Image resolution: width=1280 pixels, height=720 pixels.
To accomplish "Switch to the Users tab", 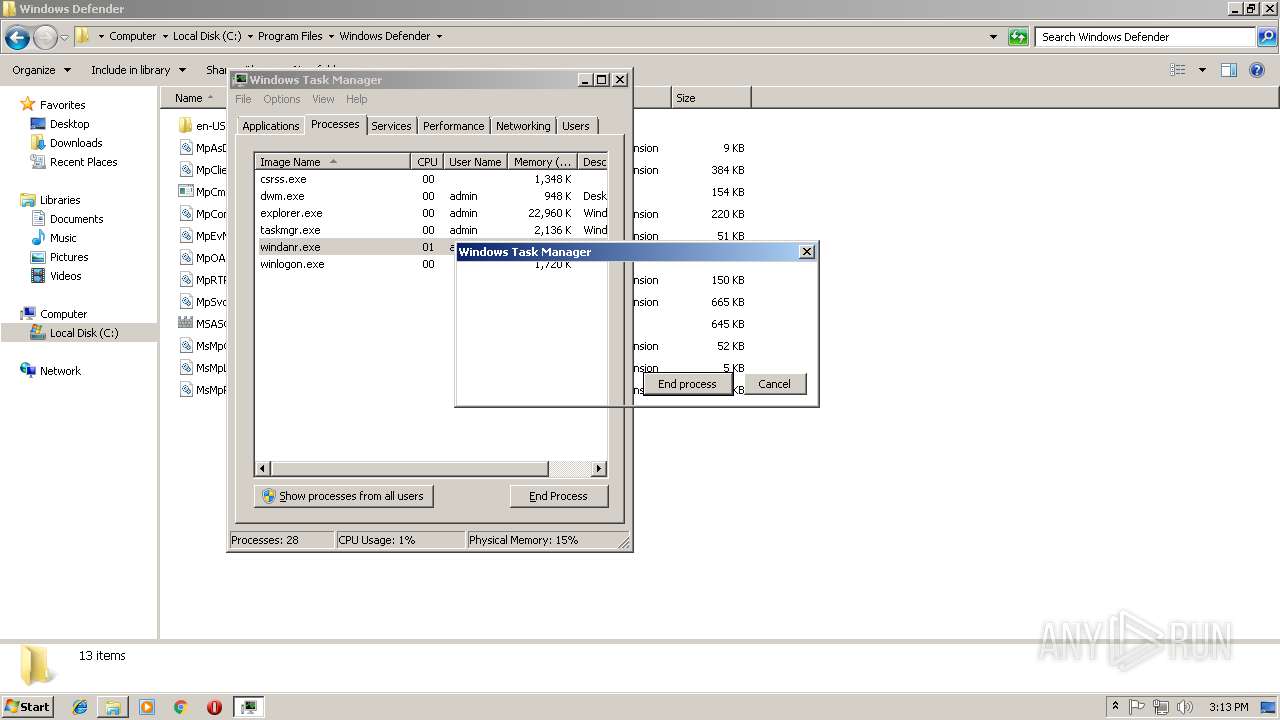I will coord(575,126).
